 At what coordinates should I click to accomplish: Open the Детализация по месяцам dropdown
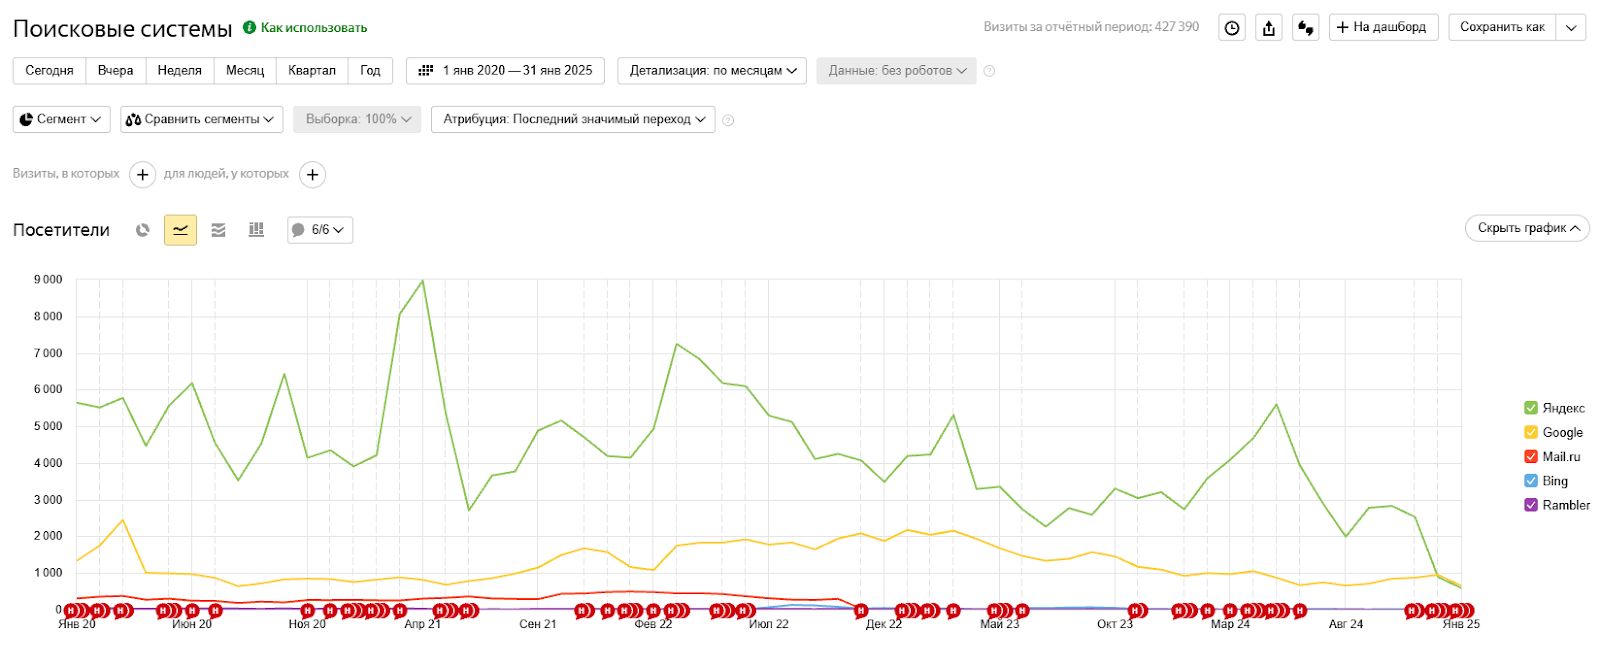pyautogui.click(x=712, y=71)
